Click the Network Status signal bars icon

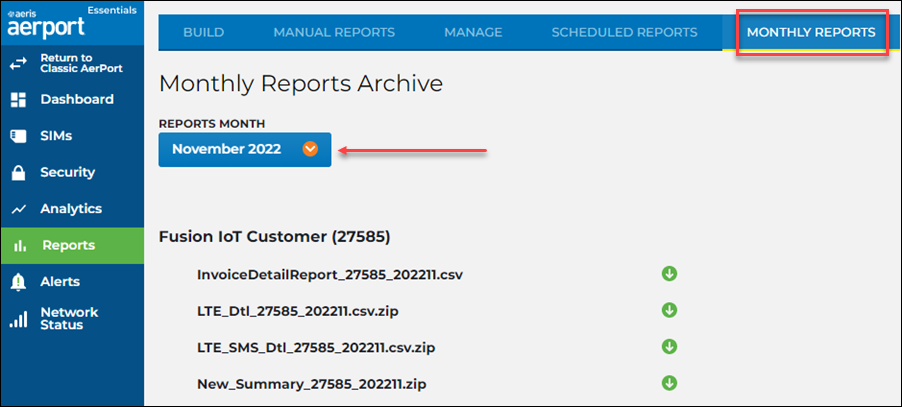[18, 320]
